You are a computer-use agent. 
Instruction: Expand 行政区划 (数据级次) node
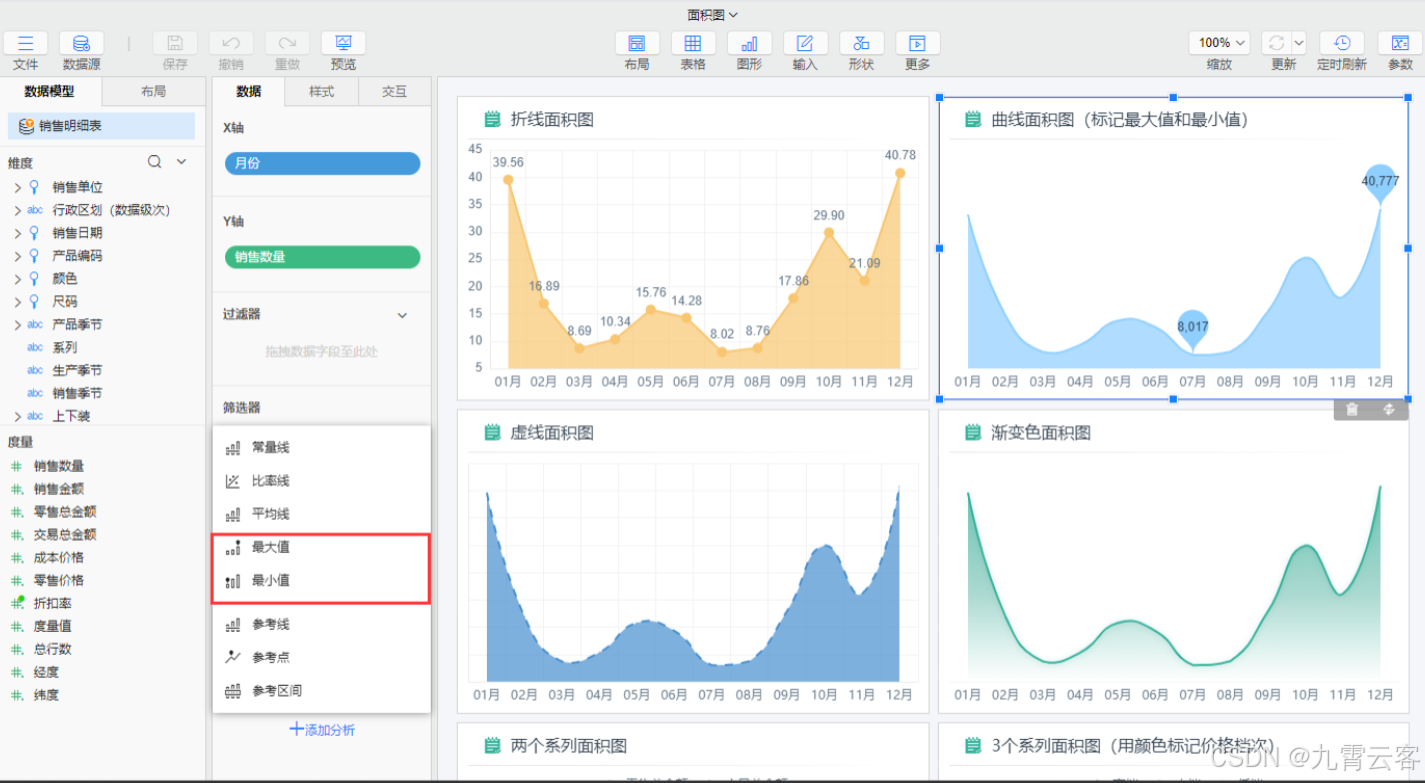[x=17, y=210]
